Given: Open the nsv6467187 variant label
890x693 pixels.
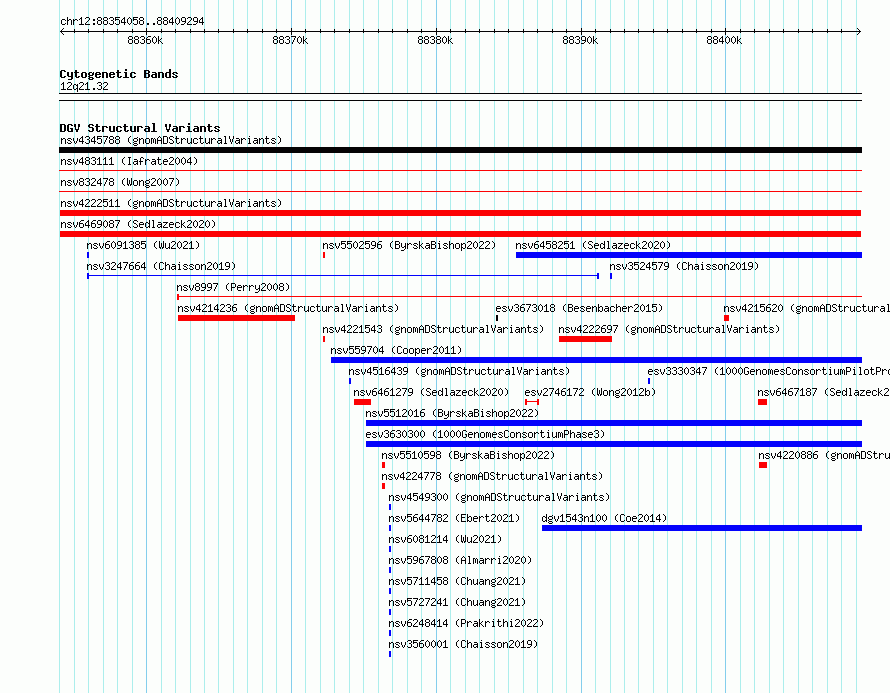Looking at the screenshot, I should [823, 392].
